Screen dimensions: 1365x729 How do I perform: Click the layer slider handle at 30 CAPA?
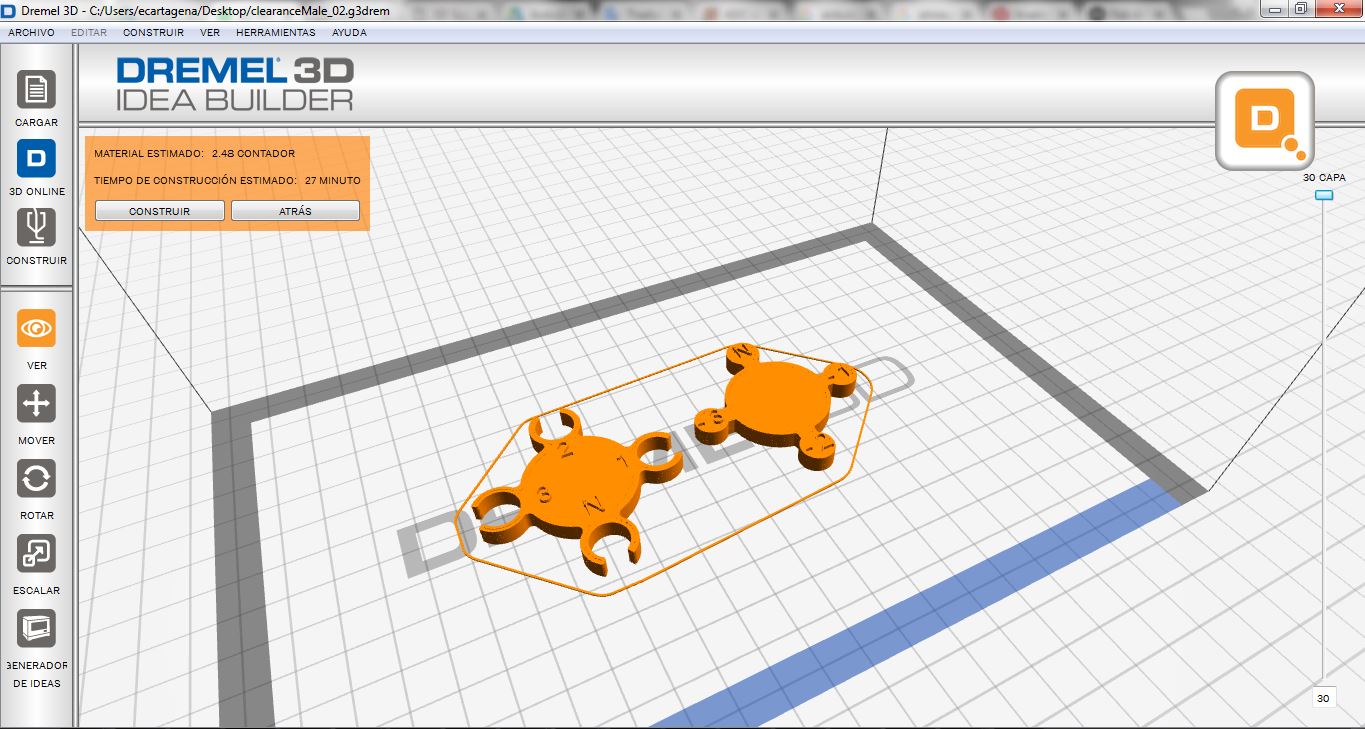[1324, 195]
